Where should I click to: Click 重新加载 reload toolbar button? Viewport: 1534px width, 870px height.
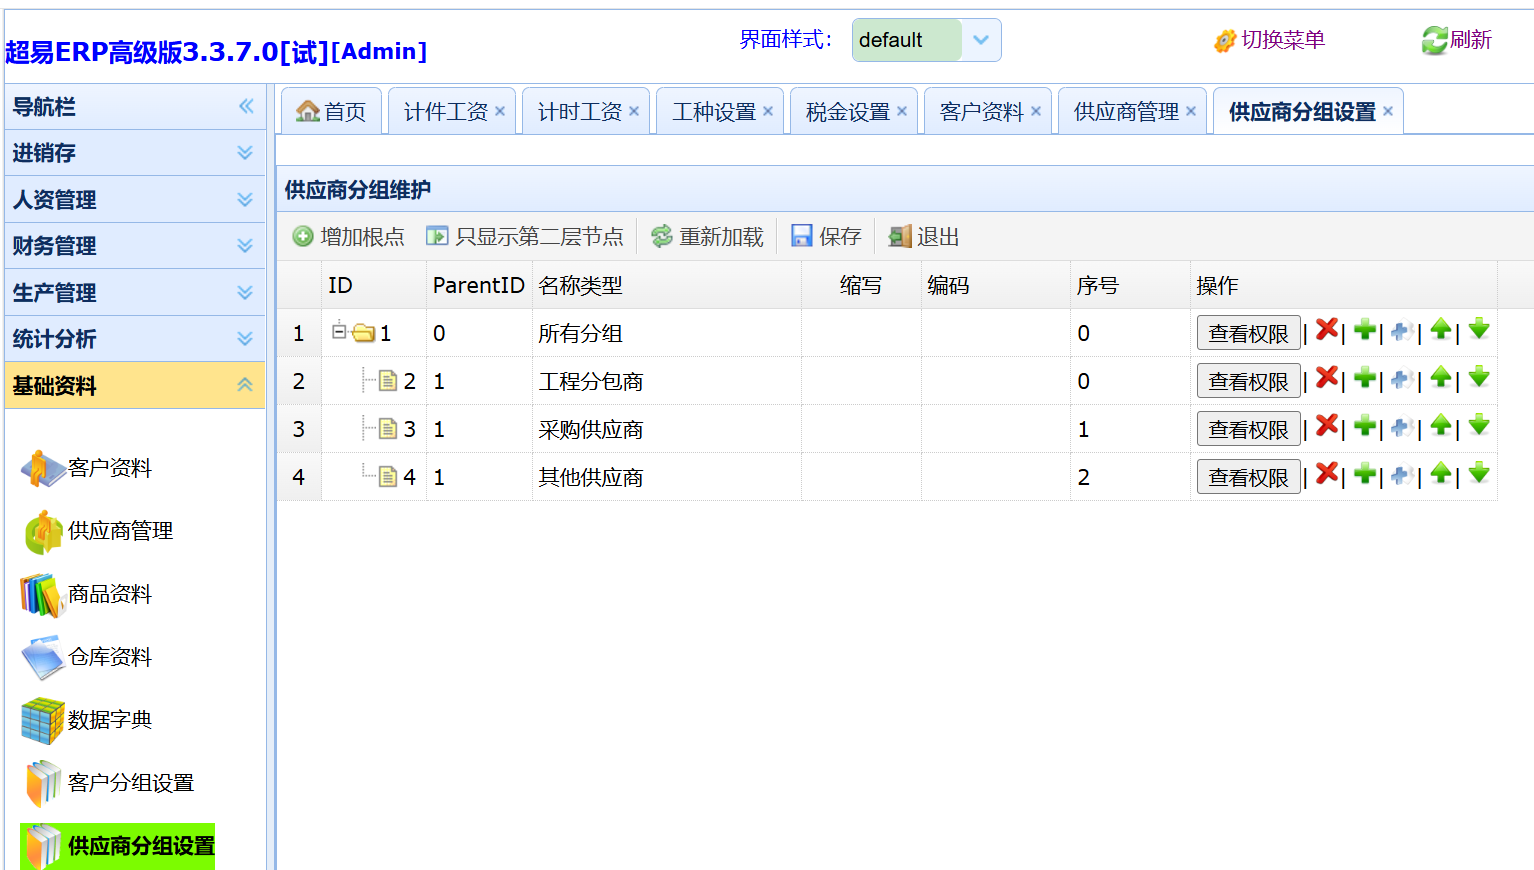tap(707, 236)
